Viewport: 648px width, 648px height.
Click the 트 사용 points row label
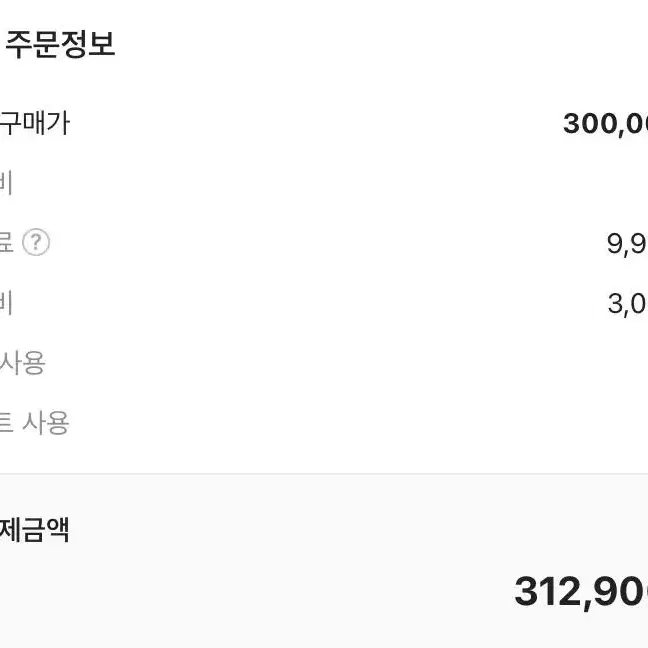pyautogui.click(x=34, y=423)
